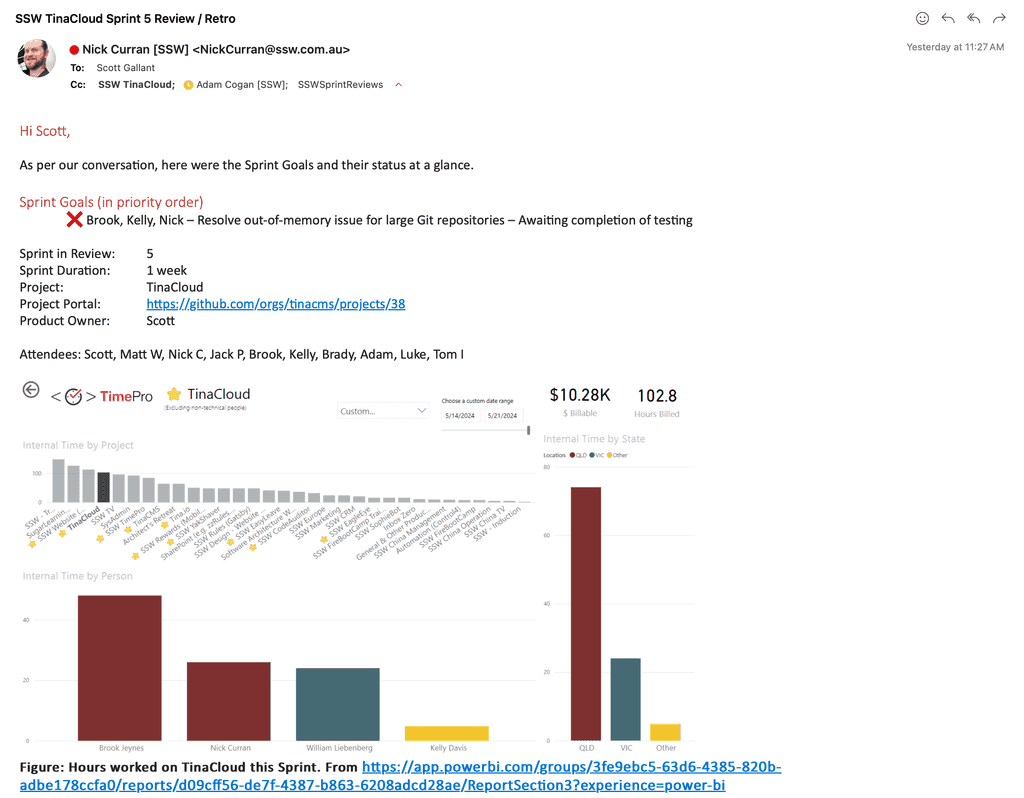Click the gold star beside TinaCloud title

(x=174, y=394)
